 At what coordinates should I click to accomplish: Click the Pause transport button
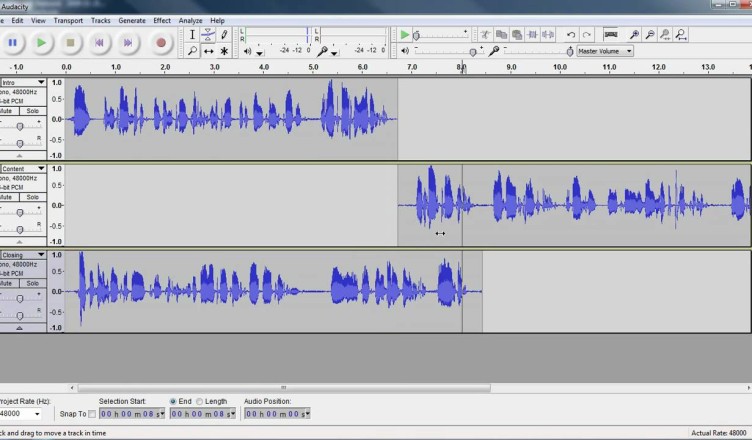[x=13, y=43]
